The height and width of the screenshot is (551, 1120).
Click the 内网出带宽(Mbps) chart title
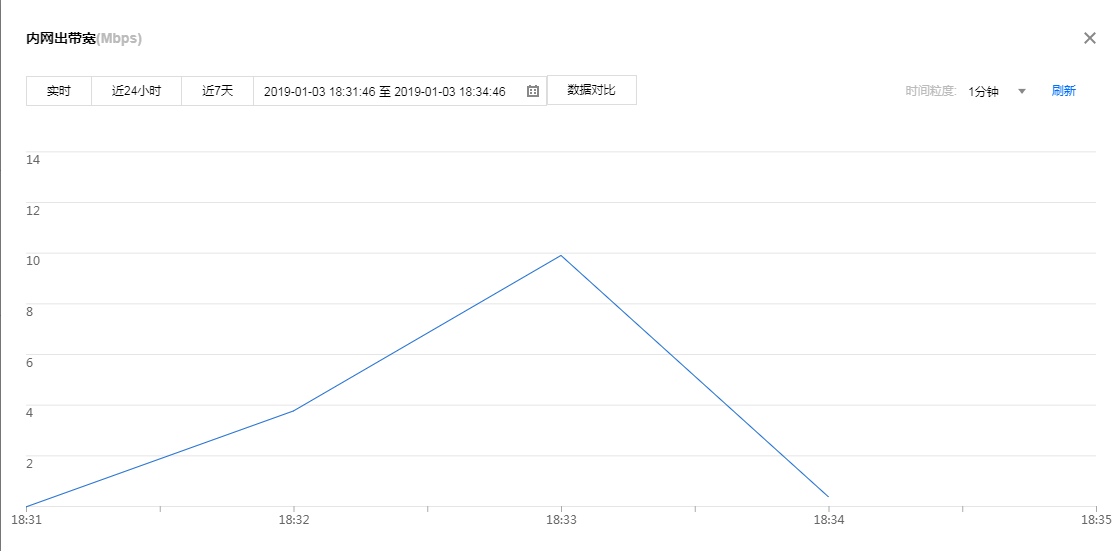(x=84, y=39)
